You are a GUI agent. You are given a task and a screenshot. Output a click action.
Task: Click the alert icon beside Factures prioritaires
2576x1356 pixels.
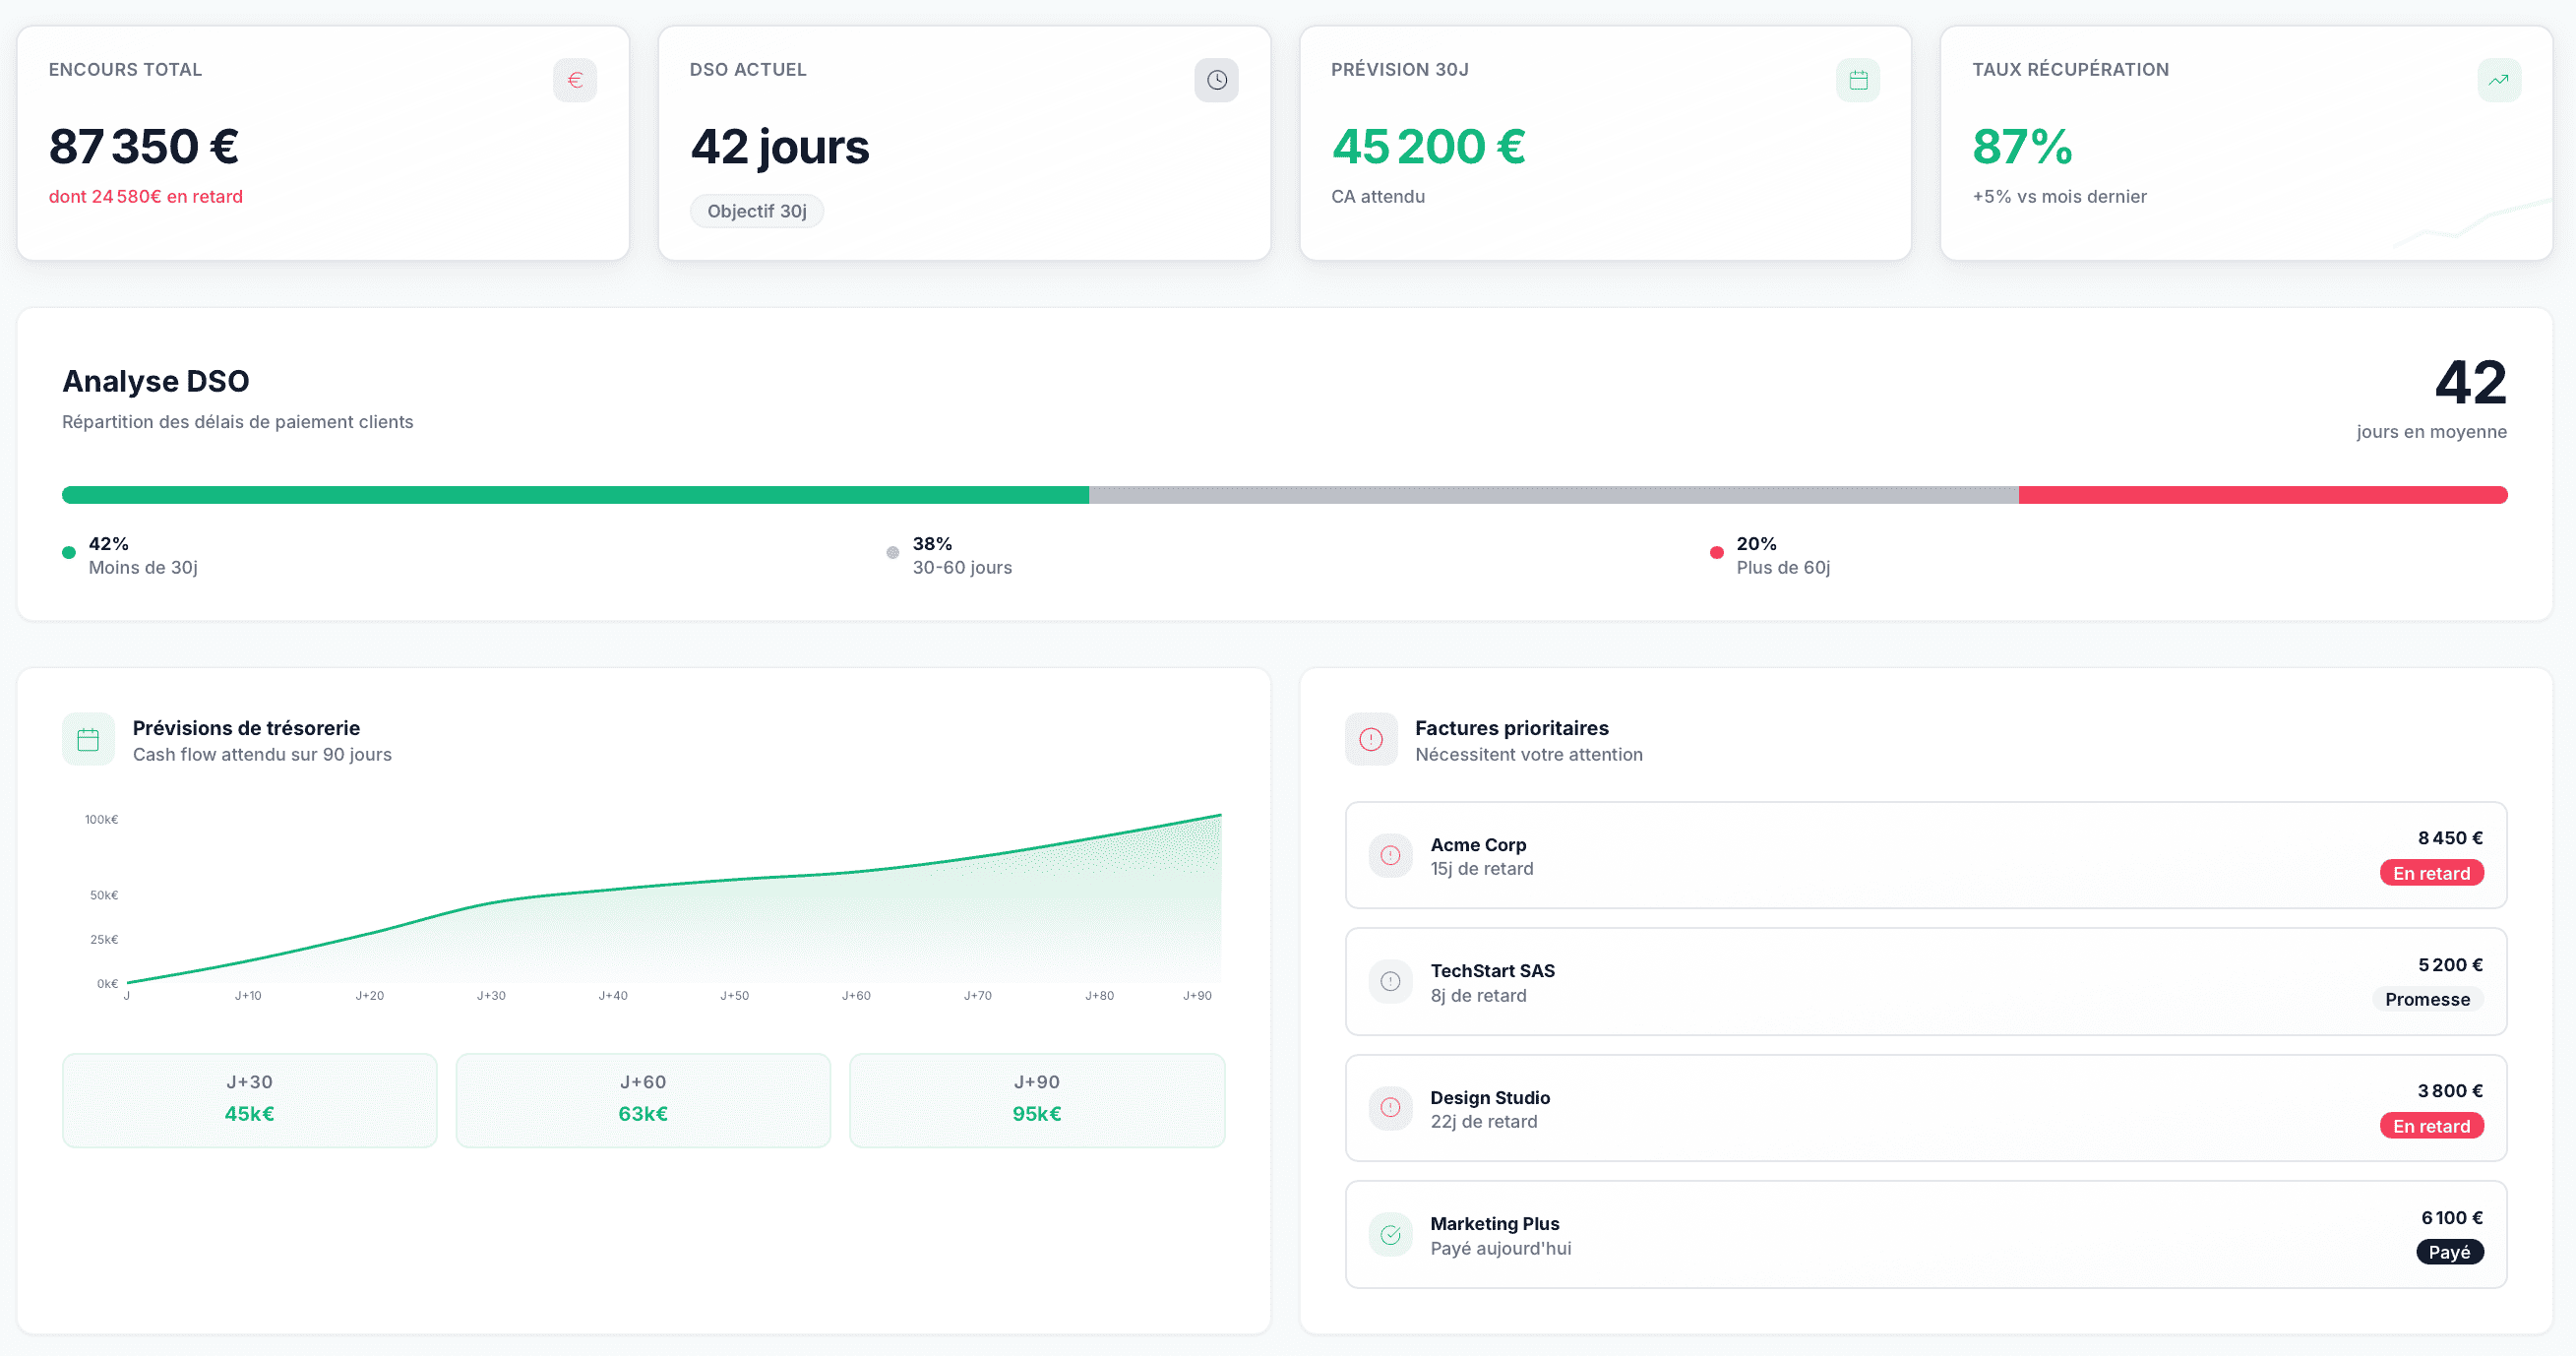(1370, 739)
